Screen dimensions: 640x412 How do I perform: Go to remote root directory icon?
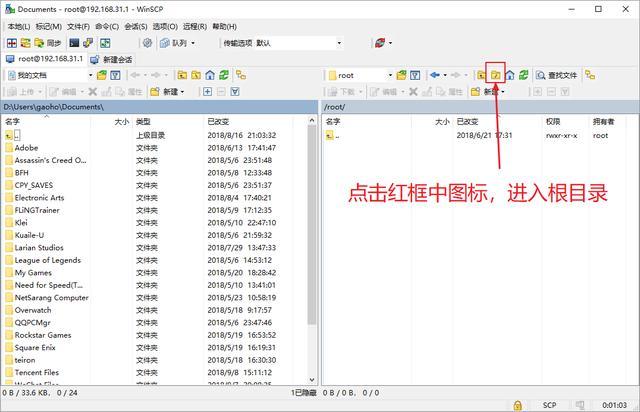pos(496,75)
